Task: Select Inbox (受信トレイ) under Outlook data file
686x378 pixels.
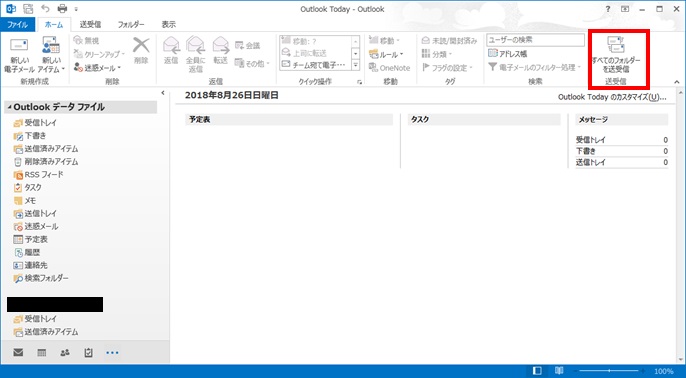Action: (35, 123)
